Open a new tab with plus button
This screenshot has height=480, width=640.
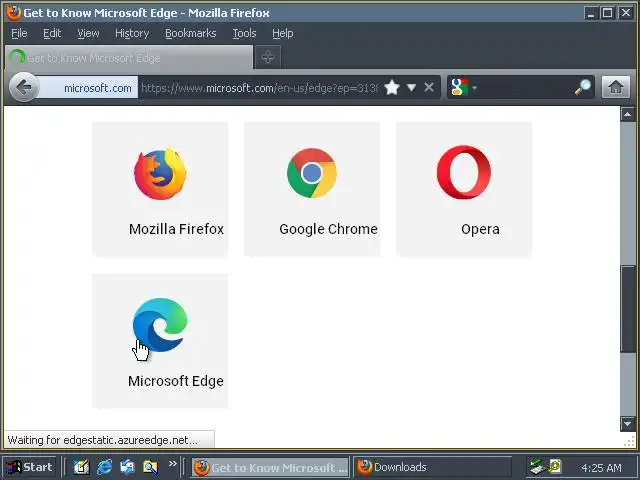(268, 57)
